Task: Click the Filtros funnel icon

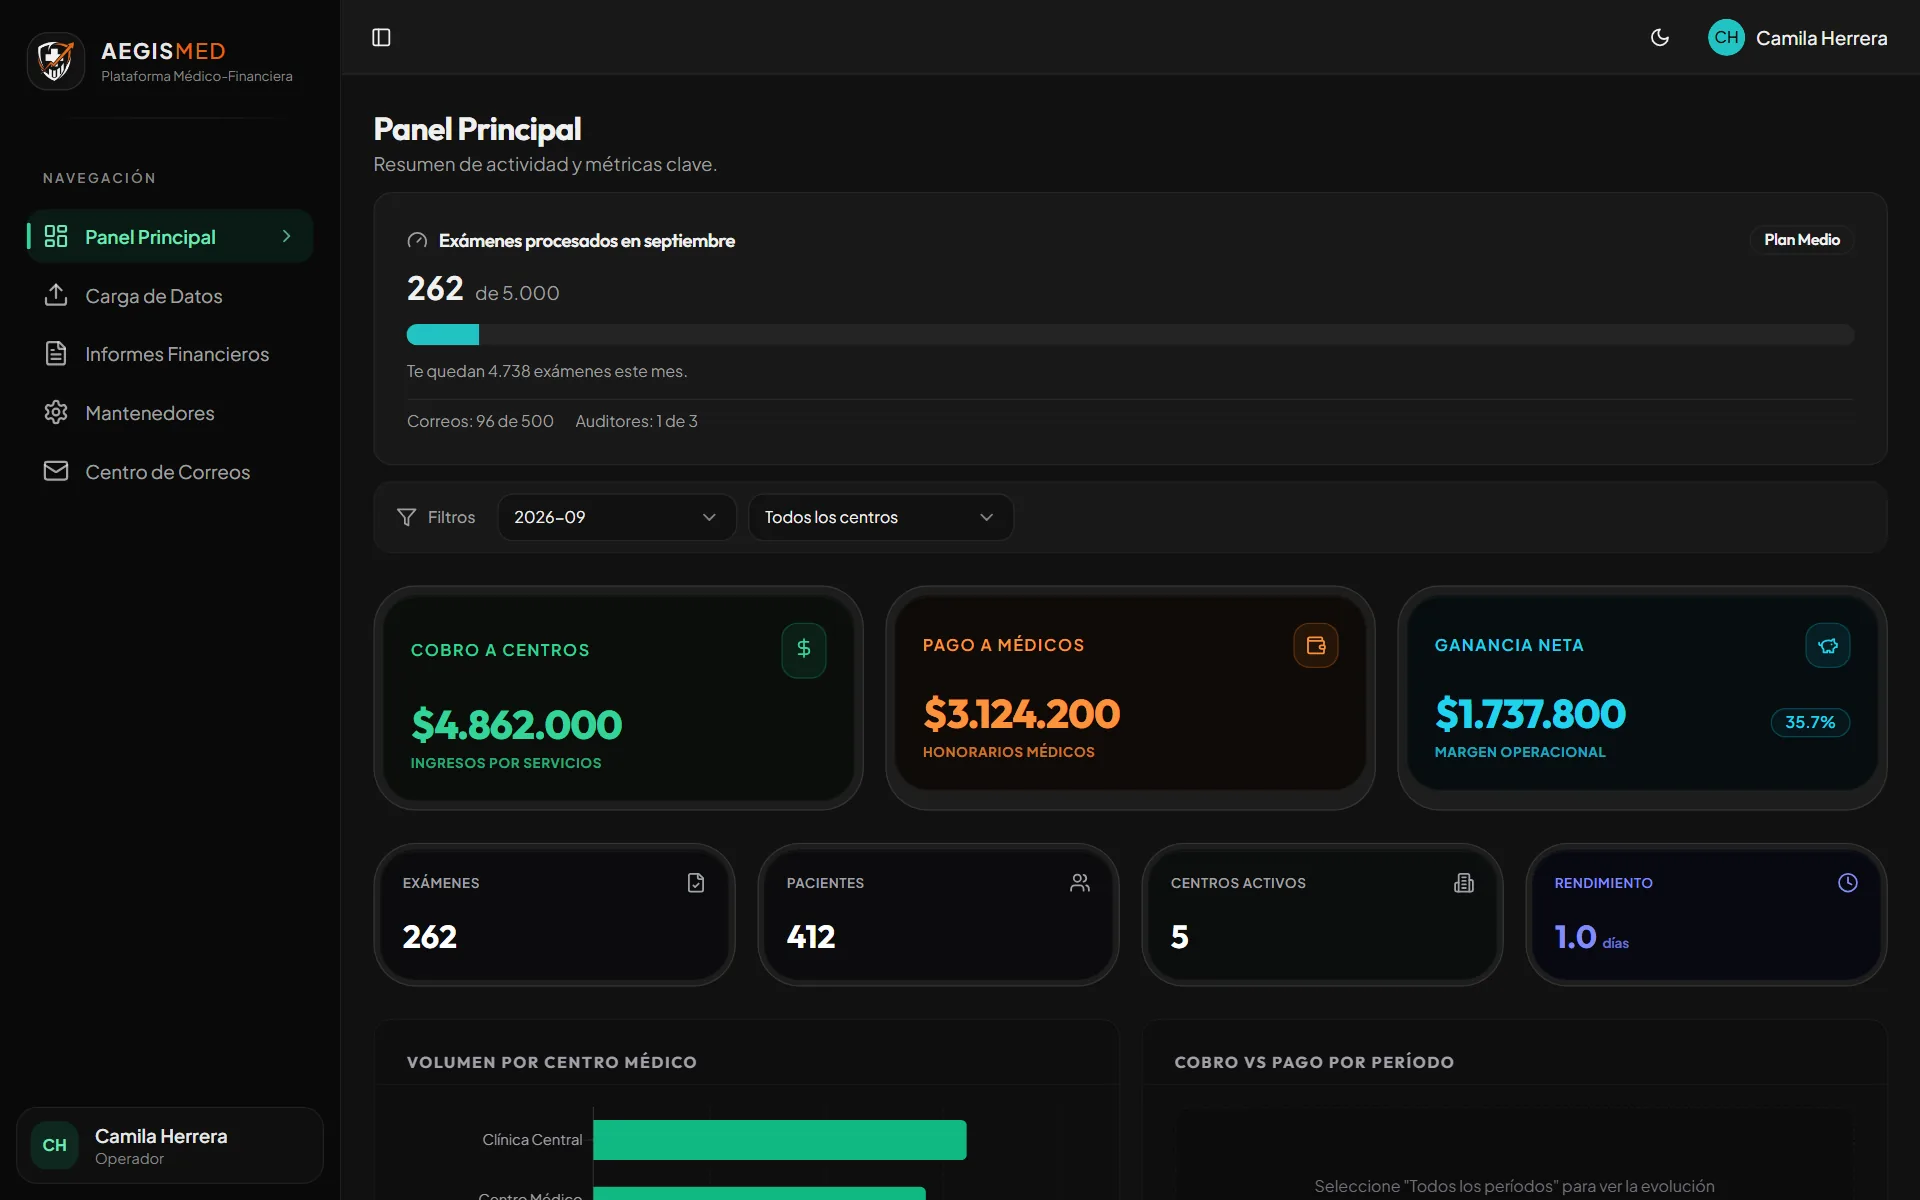Action: coord(406,517)
